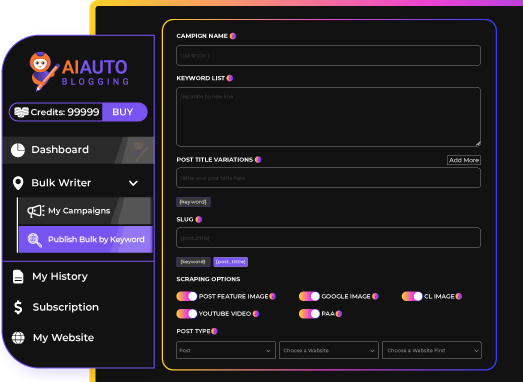Open My Campaigns submenu item
Image resolution: width=523 pixels, height=382 pixels.
click(x=85, y=211)
